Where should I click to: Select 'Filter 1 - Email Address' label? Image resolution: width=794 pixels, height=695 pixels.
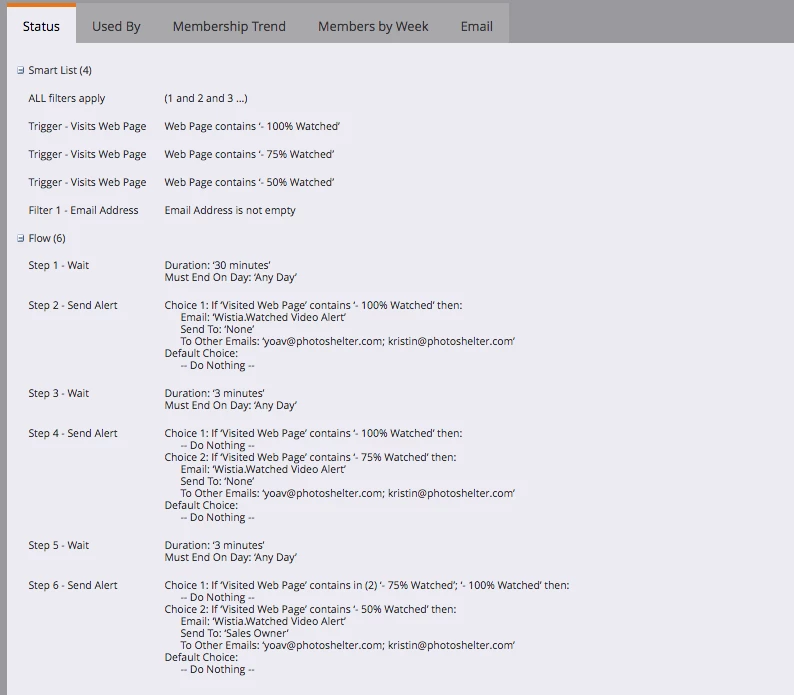[83, 210]
